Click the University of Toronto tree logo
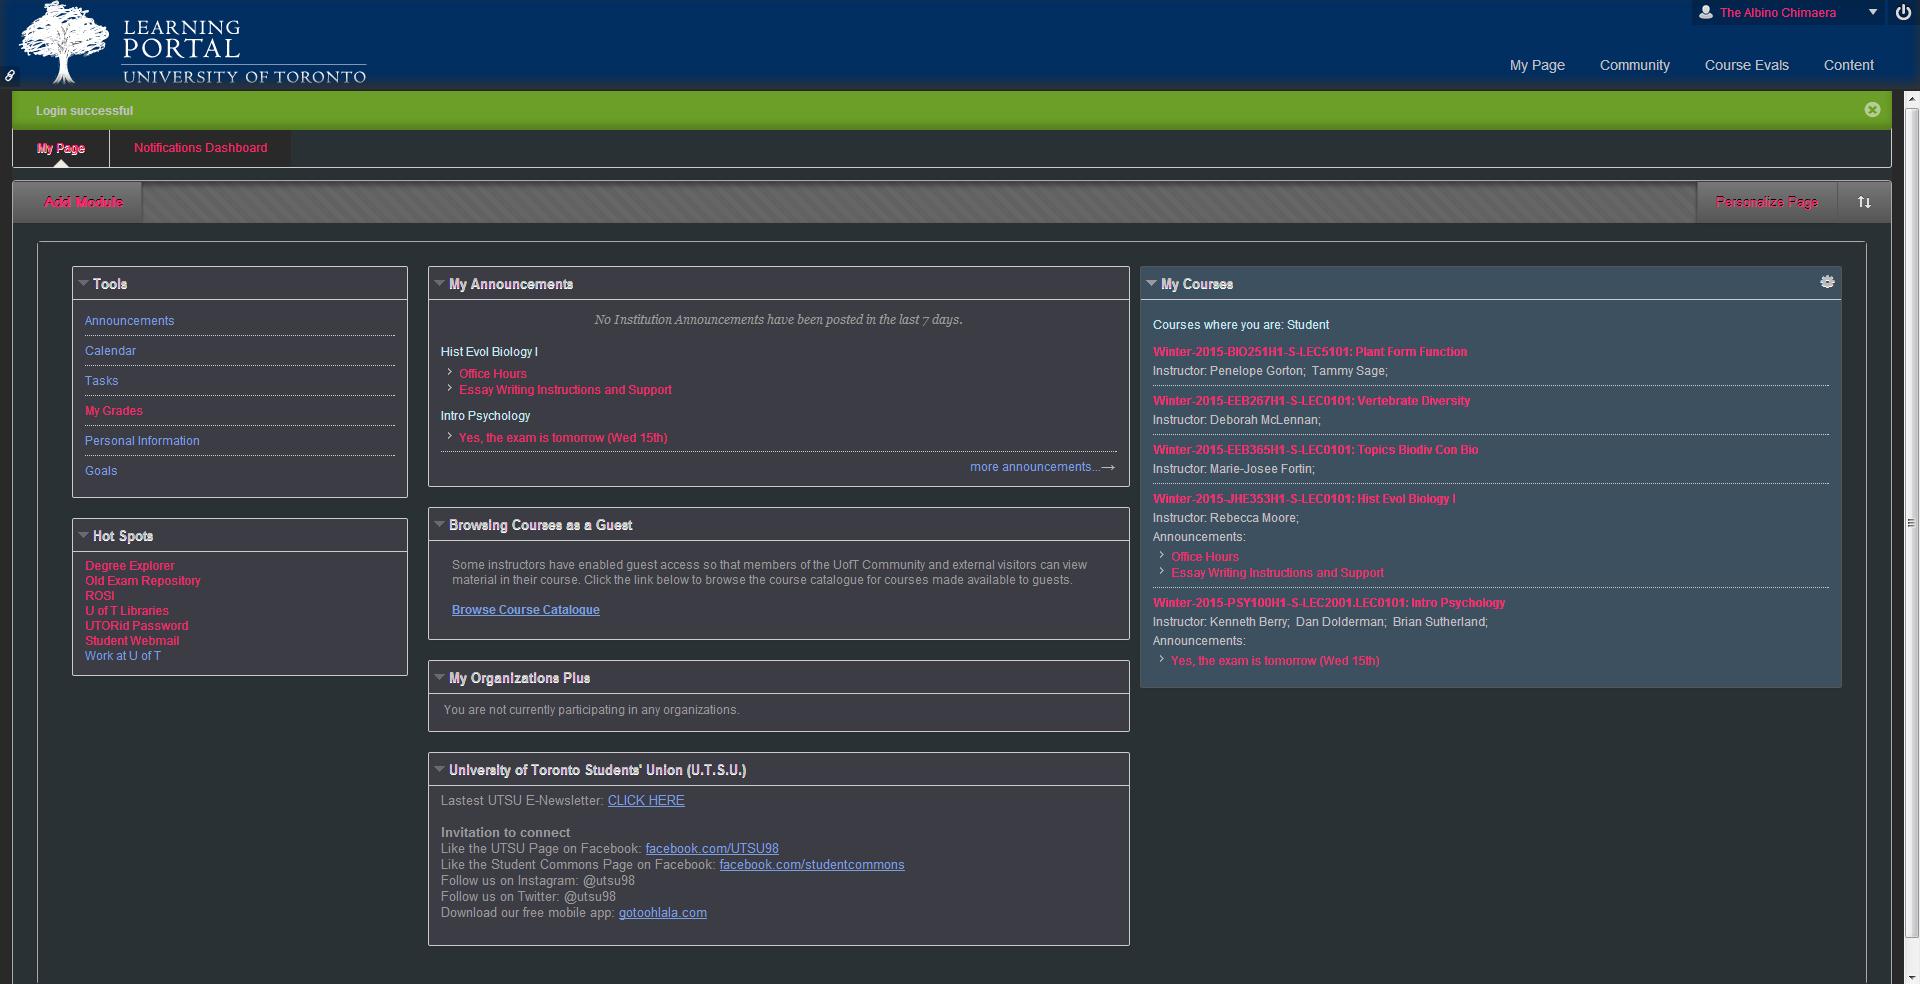 [x=64, y=43]
